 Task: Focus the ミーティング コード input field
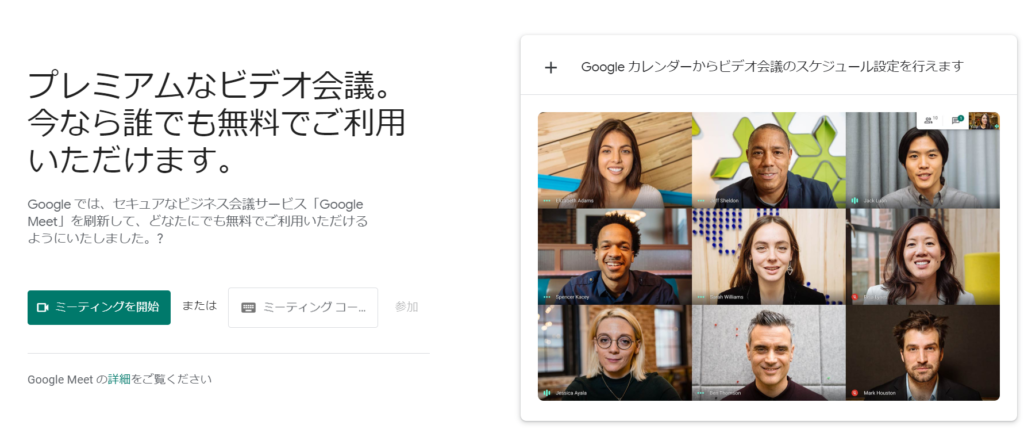[303, 307]
